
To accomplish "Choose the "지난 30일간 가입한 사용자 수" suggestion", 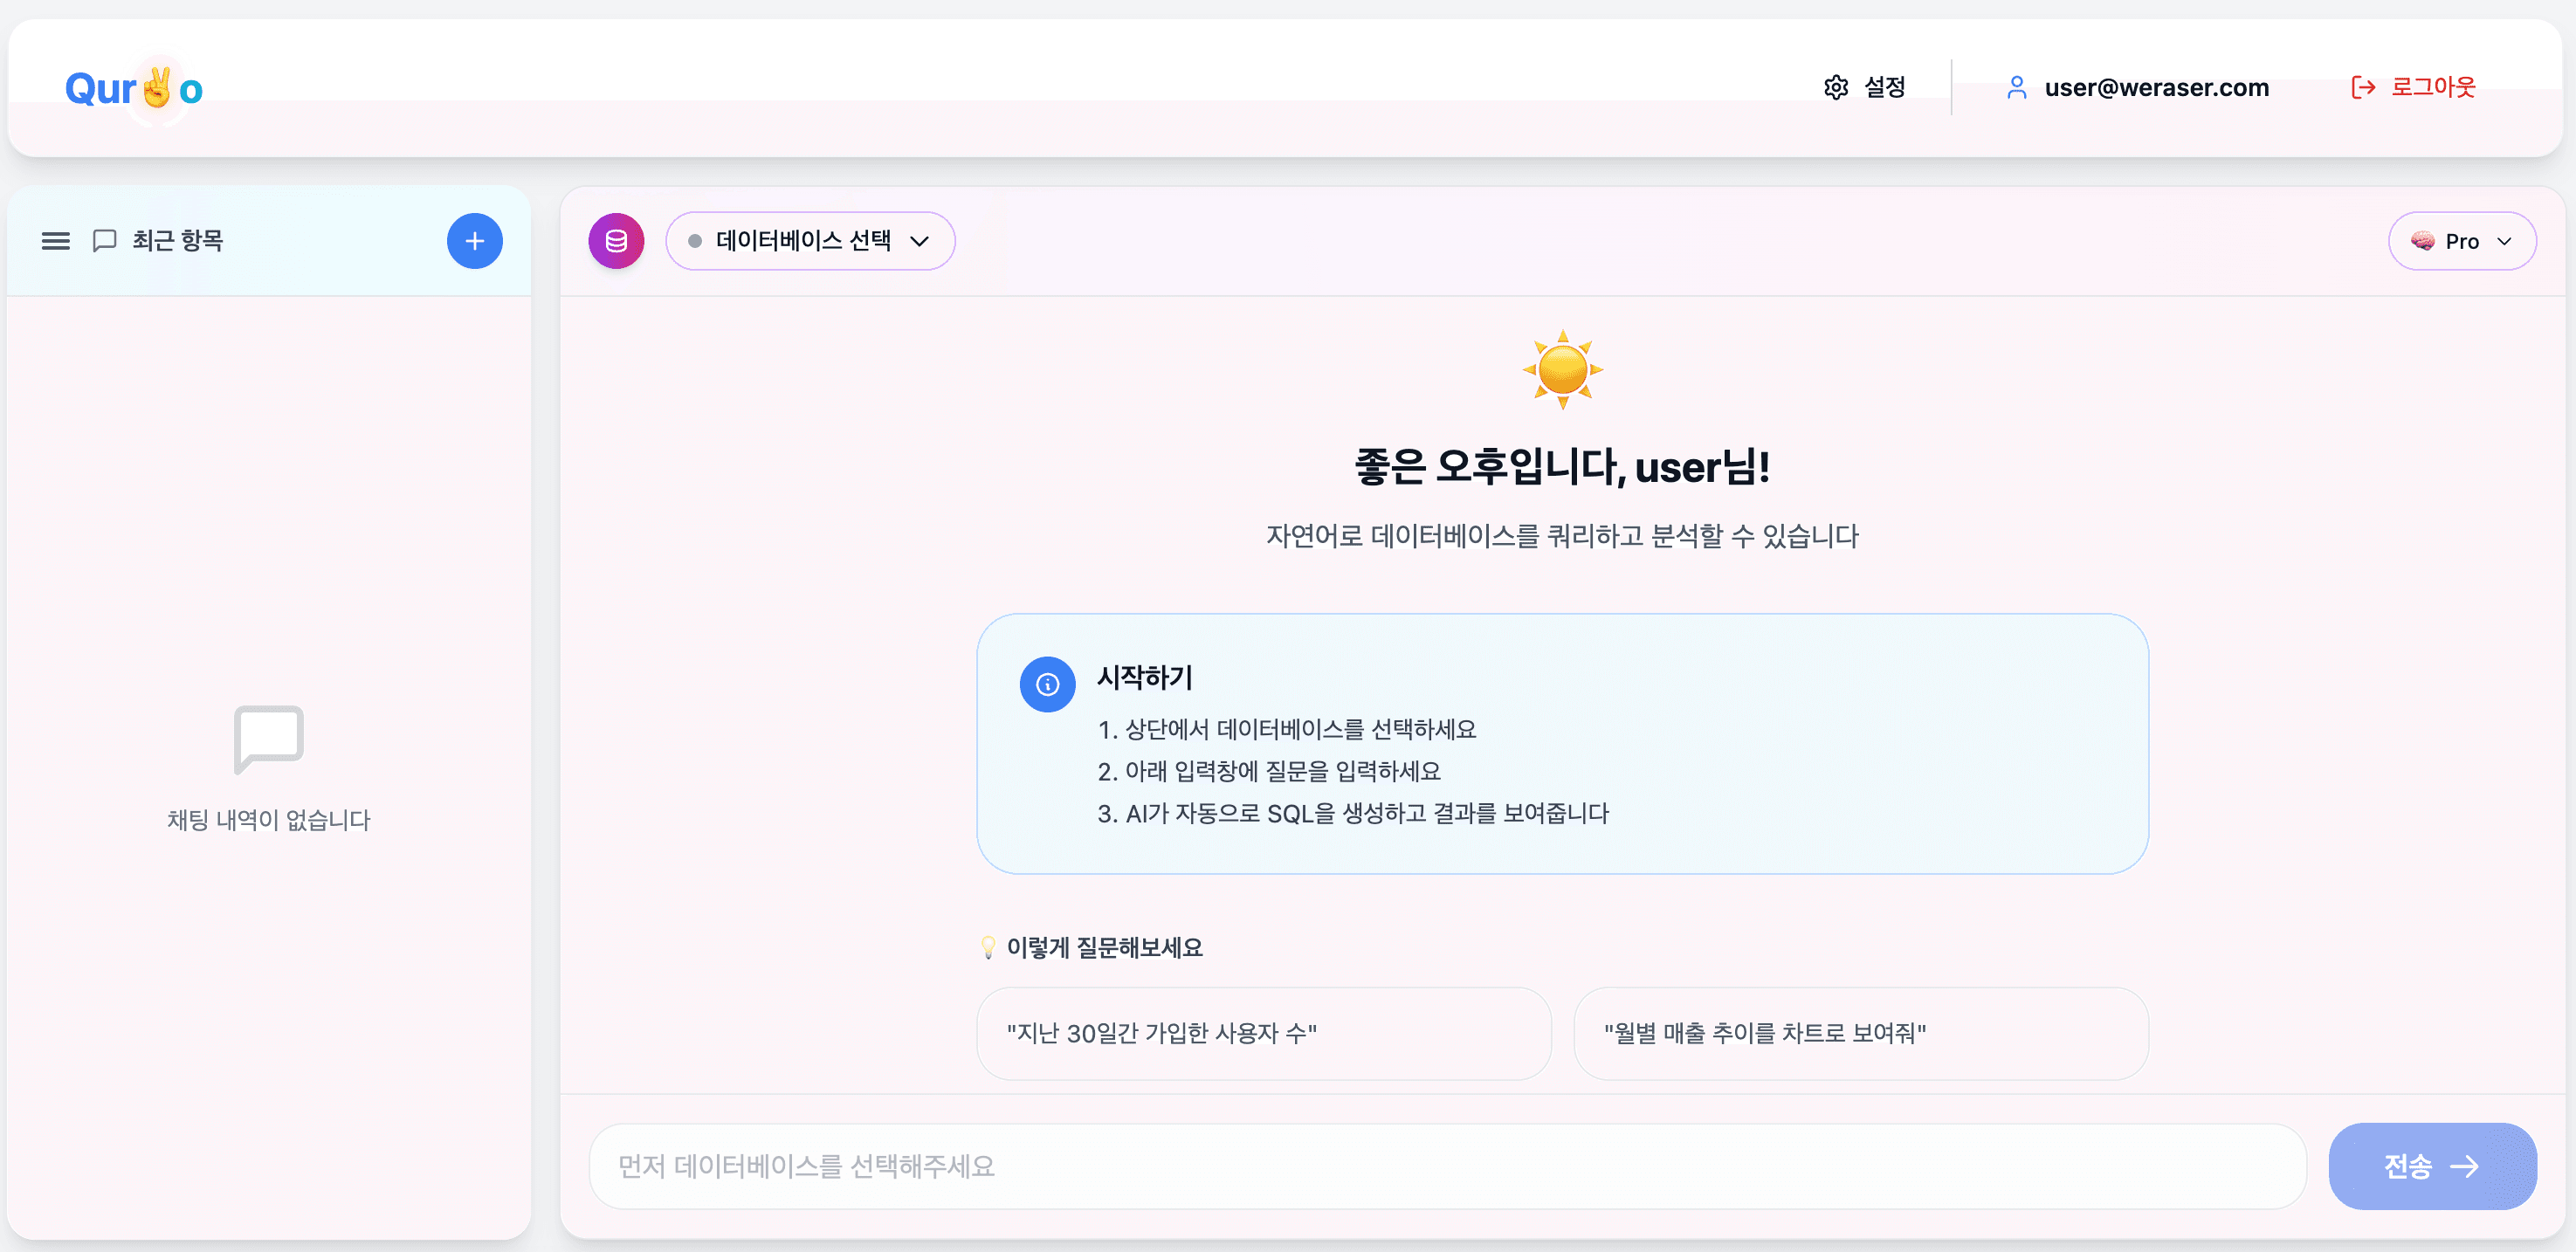I will click(x=1264, y=1034).
